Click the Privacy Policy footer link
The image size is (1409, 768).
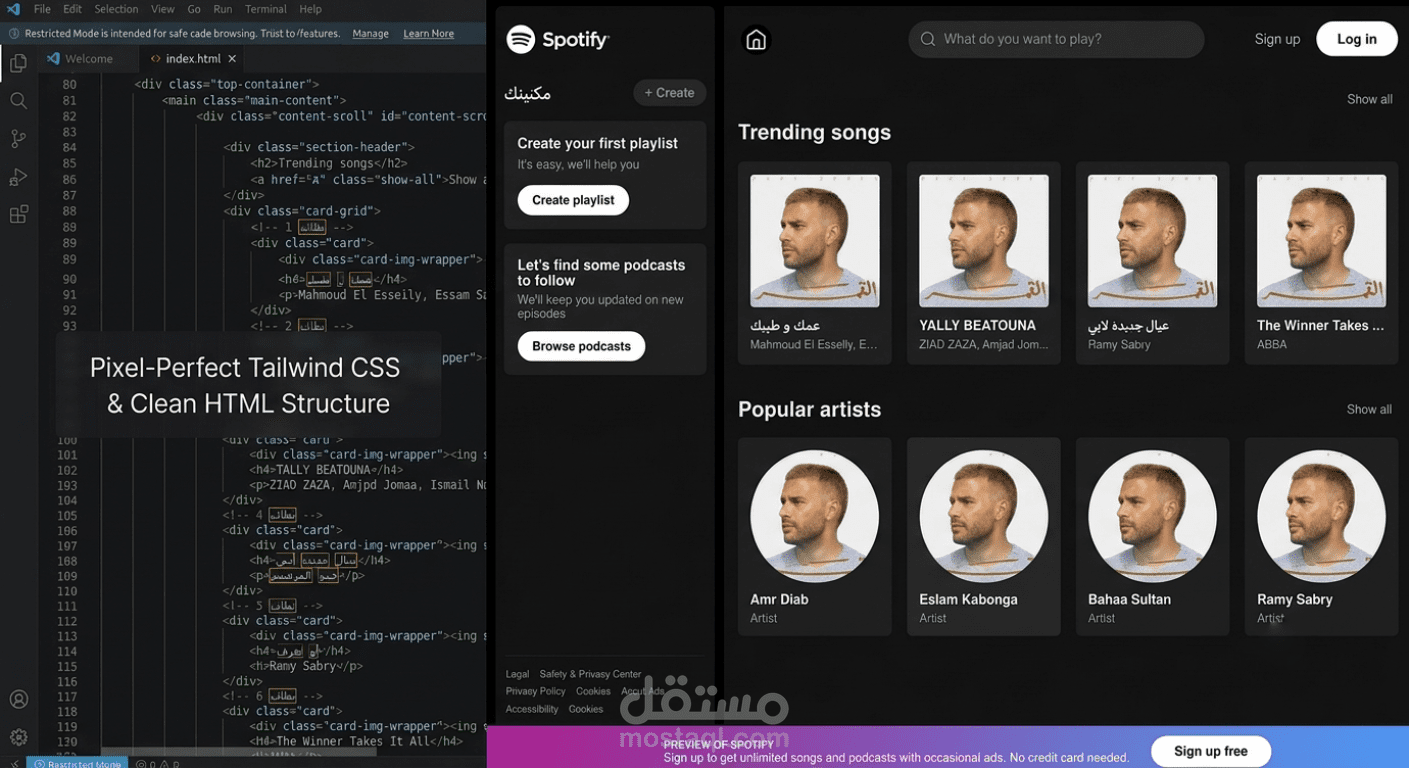pos(535,691)
